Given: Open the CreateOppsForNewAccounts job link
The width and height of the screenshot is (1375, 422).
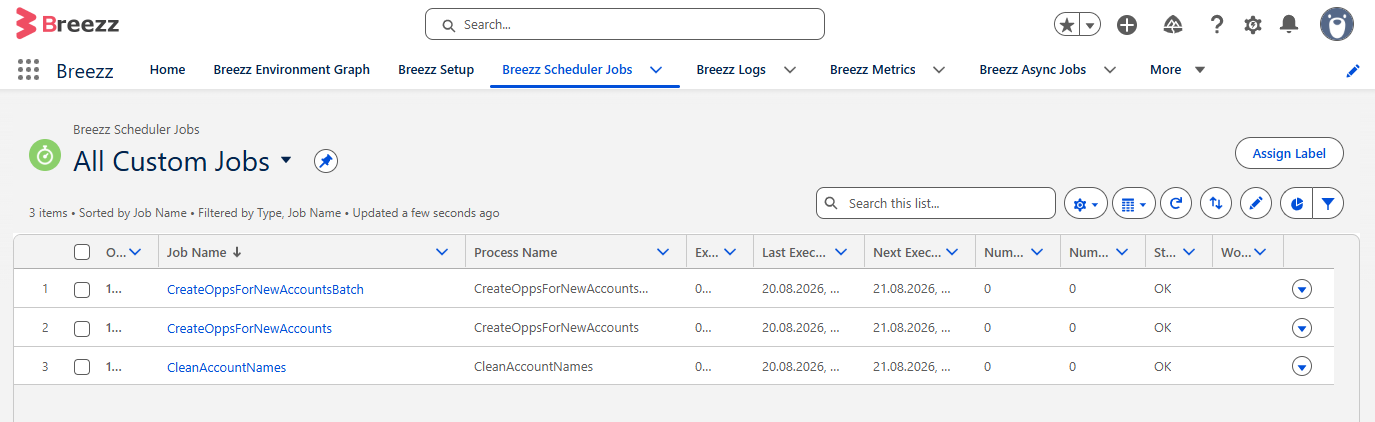Looking at the screenshot, I should [x=249, y=328].
